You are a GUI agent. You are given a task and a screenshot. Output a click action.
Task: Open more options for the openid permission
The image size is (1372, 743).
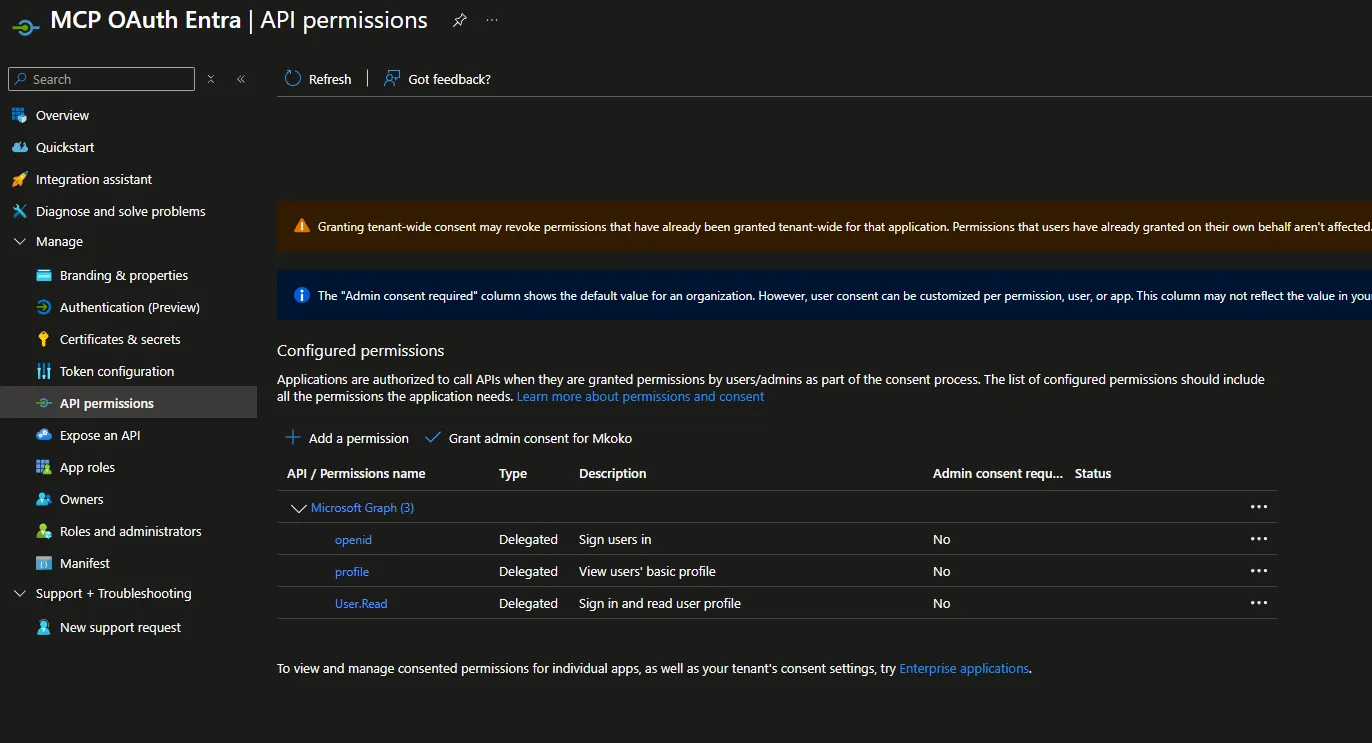point(1259,539)
